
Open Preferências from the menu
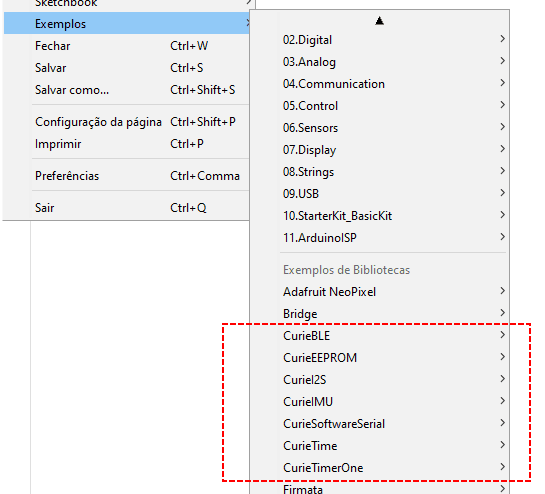127,176
